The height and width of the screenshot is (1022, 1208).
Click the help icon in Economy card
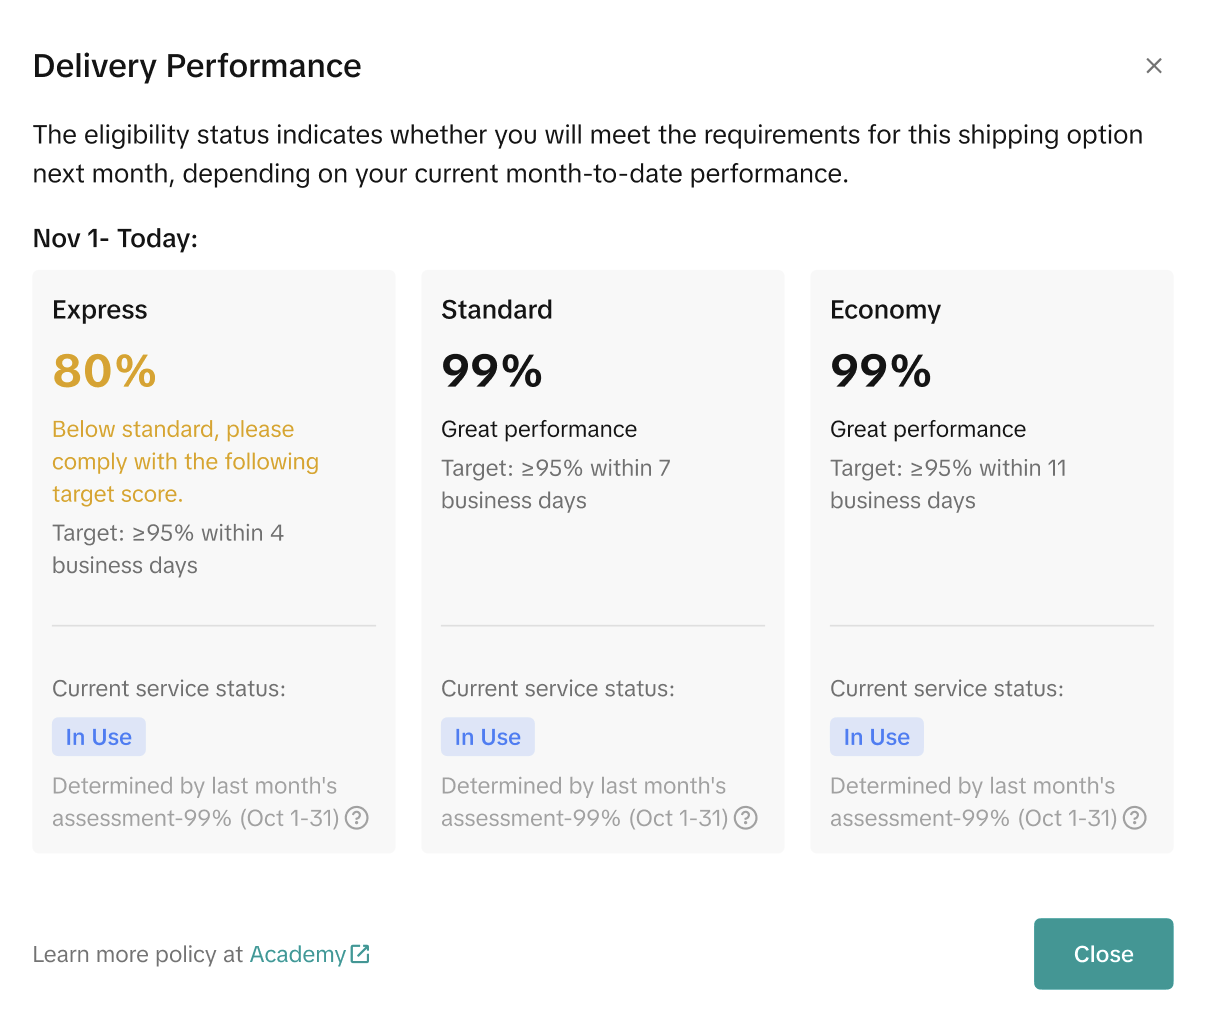pyautogui.click(x=1135, y=818)
